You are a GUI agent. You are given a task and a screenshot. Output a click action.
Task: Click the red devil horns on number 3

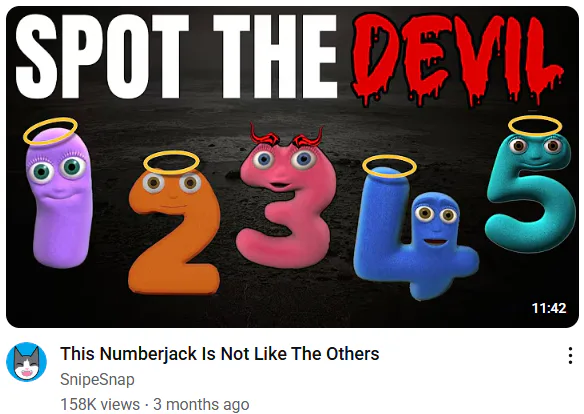click(x=286, y=136)
